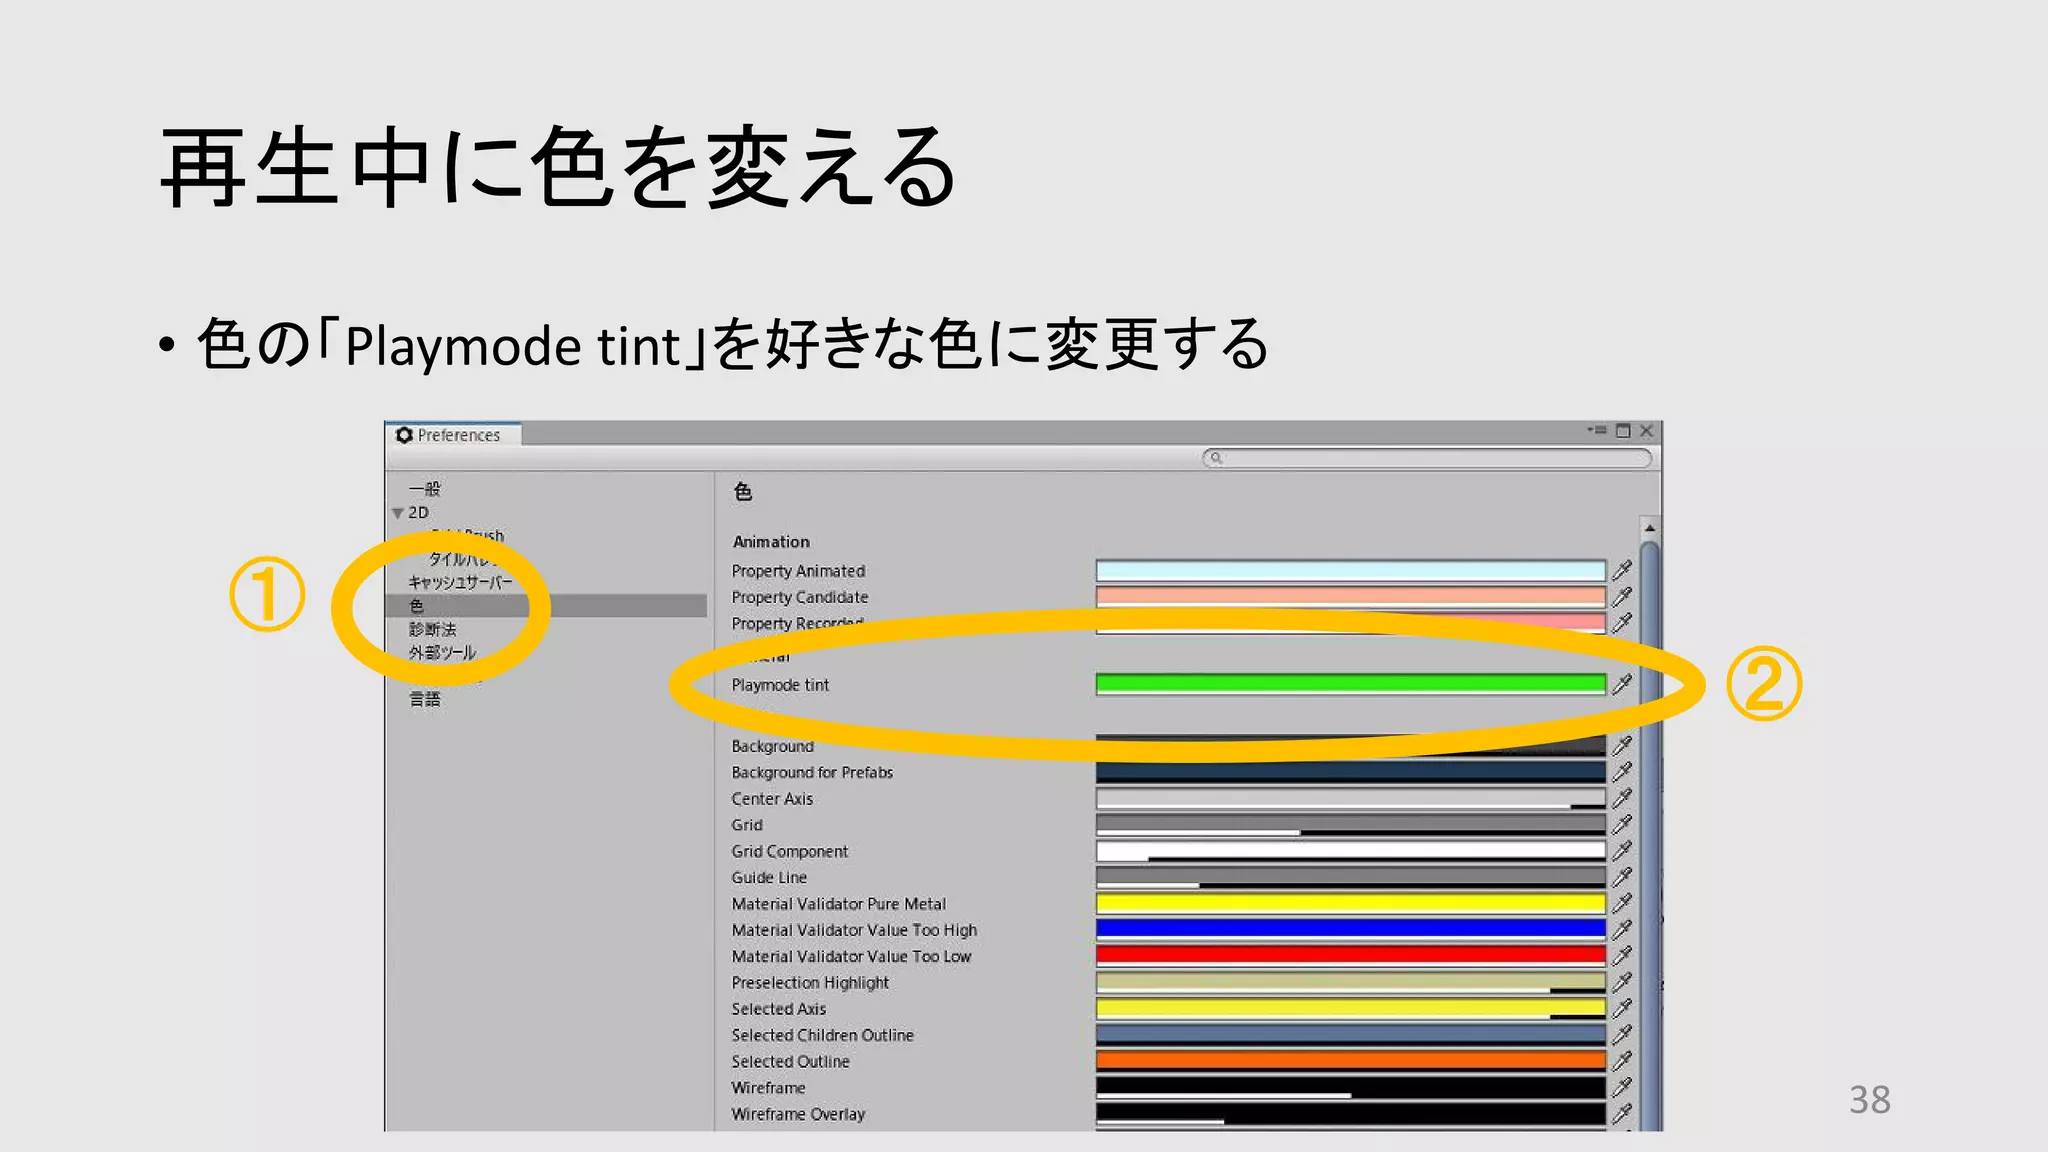Open the Property Animated color swatch
Image resolution: width=2048 pixels, height=1152 pixels.
point(1351,571)
